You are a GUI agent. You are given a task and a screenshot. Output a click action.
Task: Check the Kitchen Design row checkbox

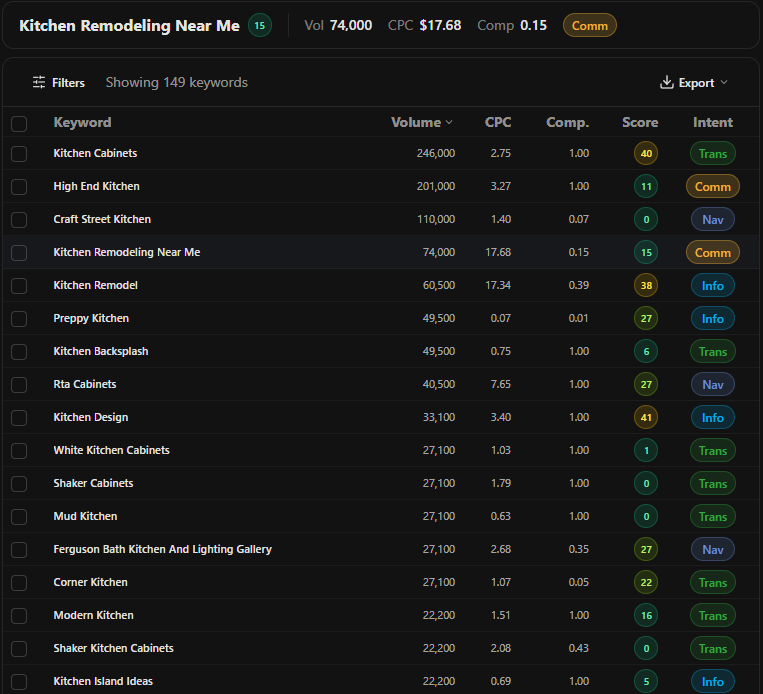(x=19, y=418)
